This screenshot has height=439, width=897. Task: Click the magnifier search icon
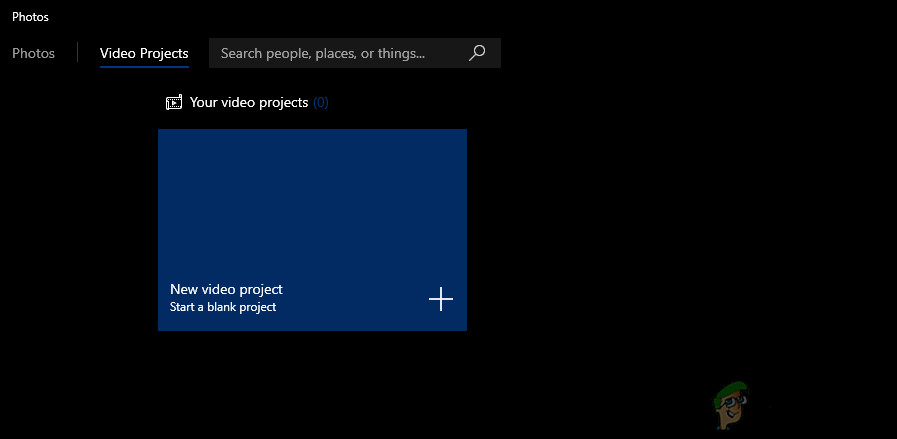point(477,53)
